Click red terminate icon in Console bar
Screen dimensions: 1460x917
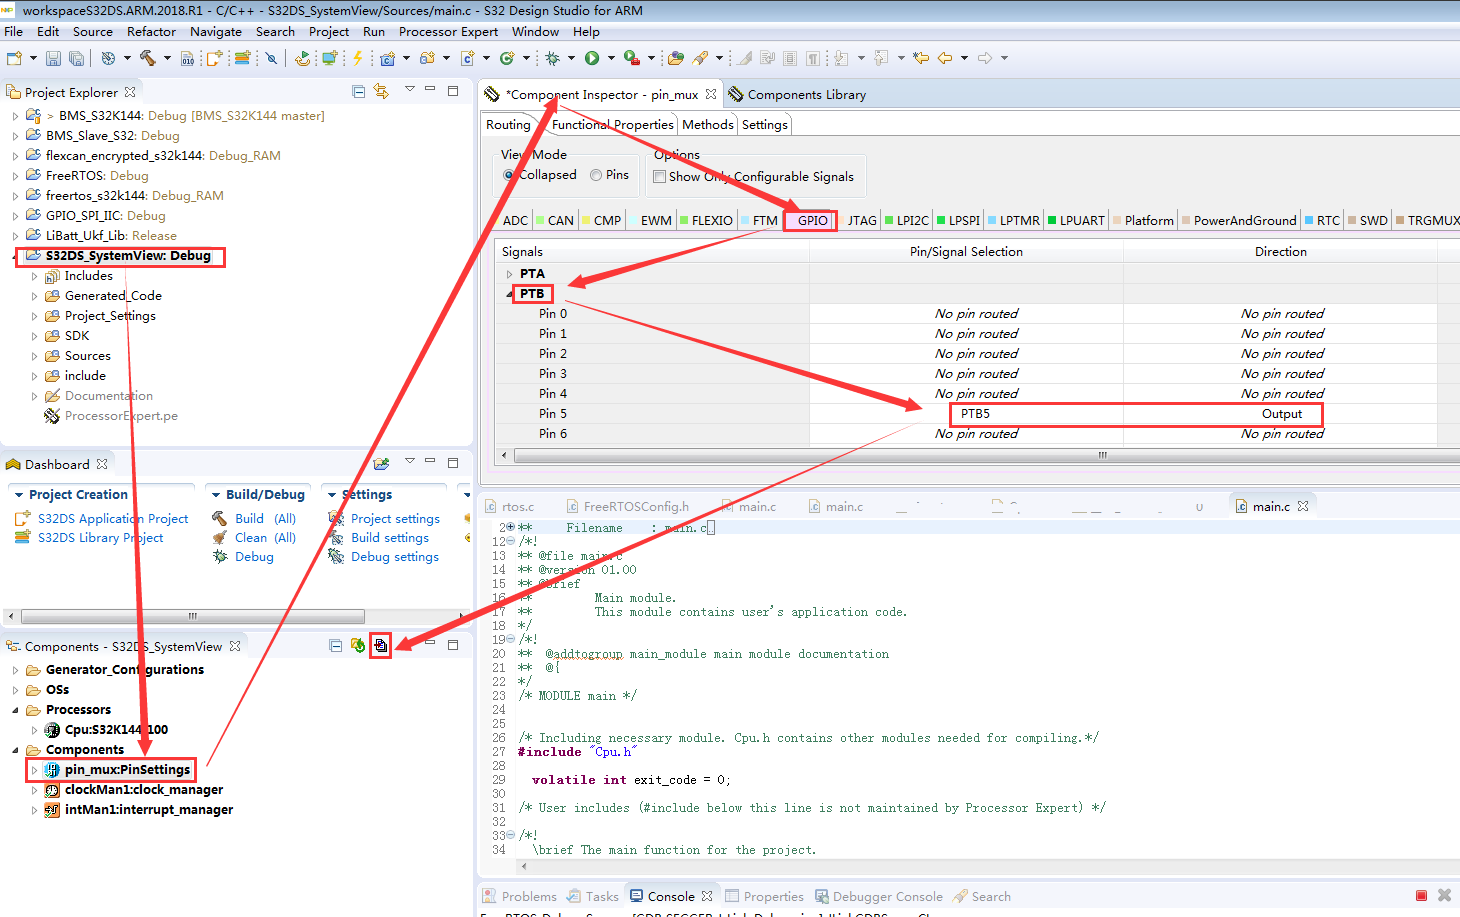click(x=1422, y=896)
